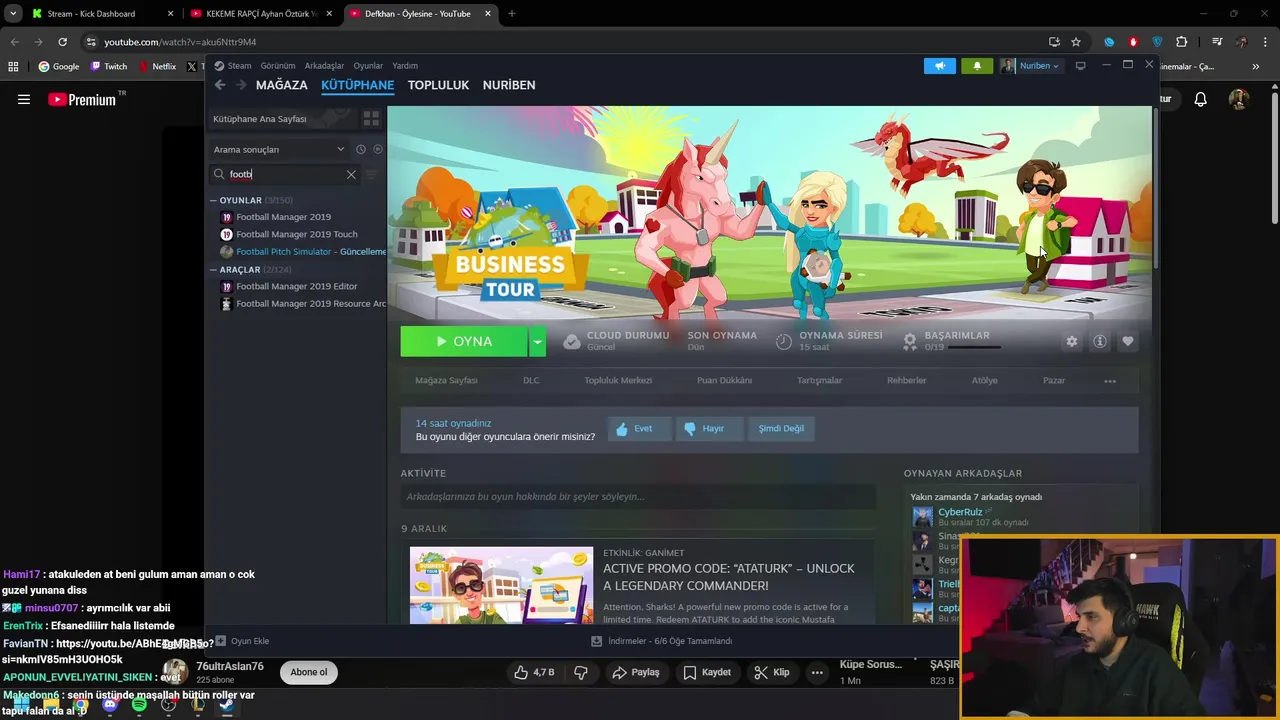Open Steam announcements megaphone button
This screenshot has width=1280, height=720.
940,66
